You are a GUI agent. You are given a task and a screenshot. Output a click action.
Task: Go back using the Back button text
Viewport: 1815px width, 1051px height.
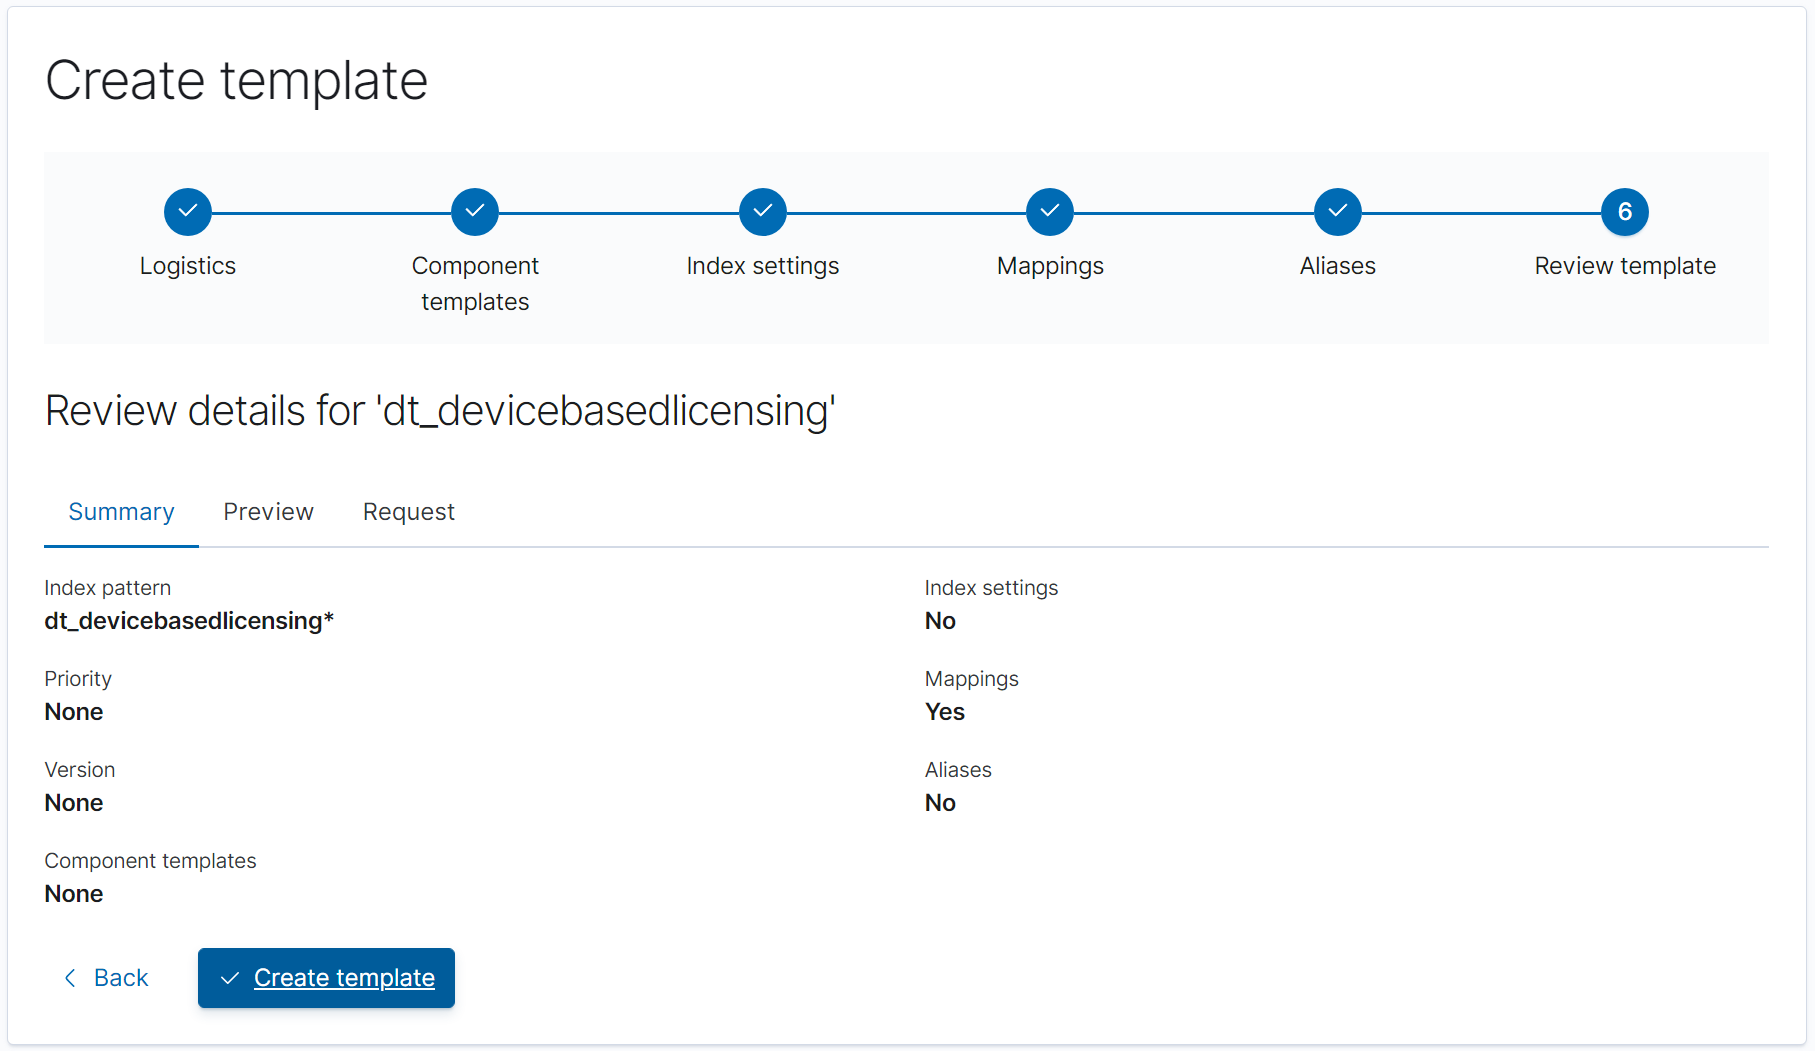pyautogui.click(x=121, y=978)
